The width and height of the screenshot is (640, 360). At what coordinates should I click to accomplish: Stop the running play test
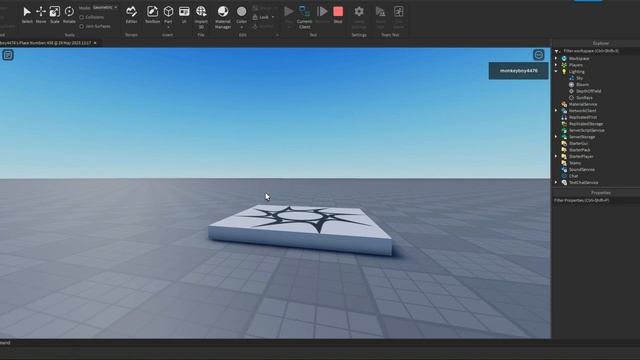338,15
